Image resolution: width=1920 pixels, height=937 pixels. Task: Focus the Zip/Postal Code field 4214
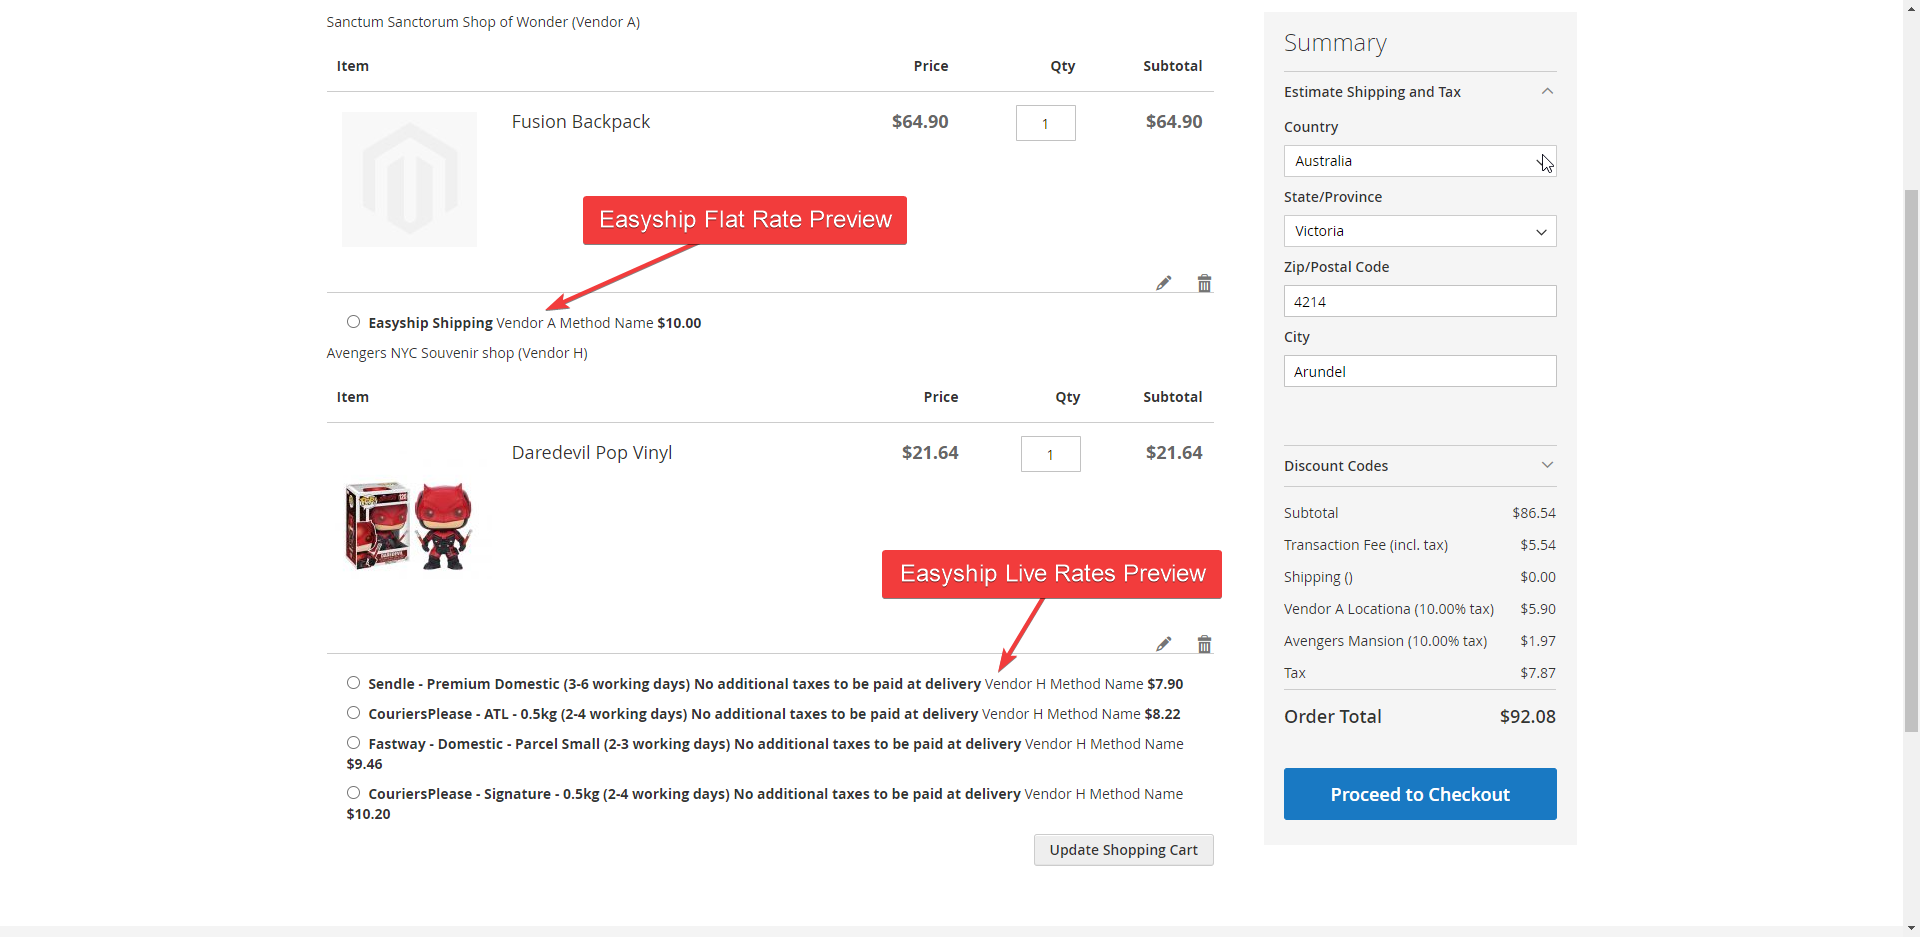[x=1420, y=301]
